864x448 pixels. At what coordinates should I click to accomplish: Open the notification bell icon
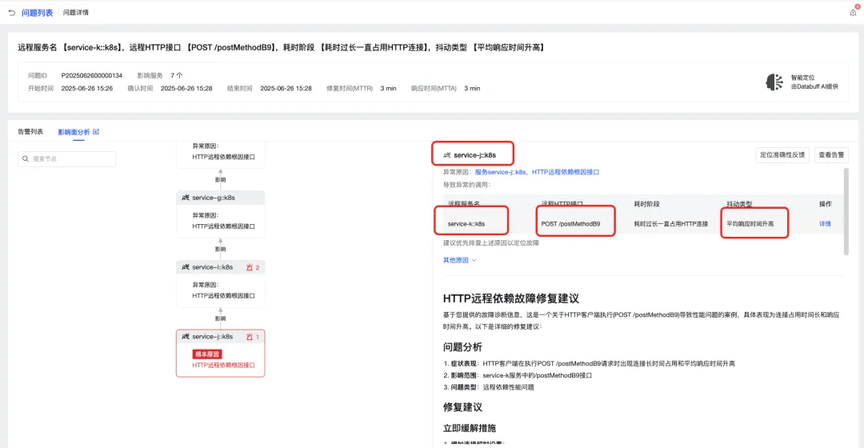coord(853,13)
